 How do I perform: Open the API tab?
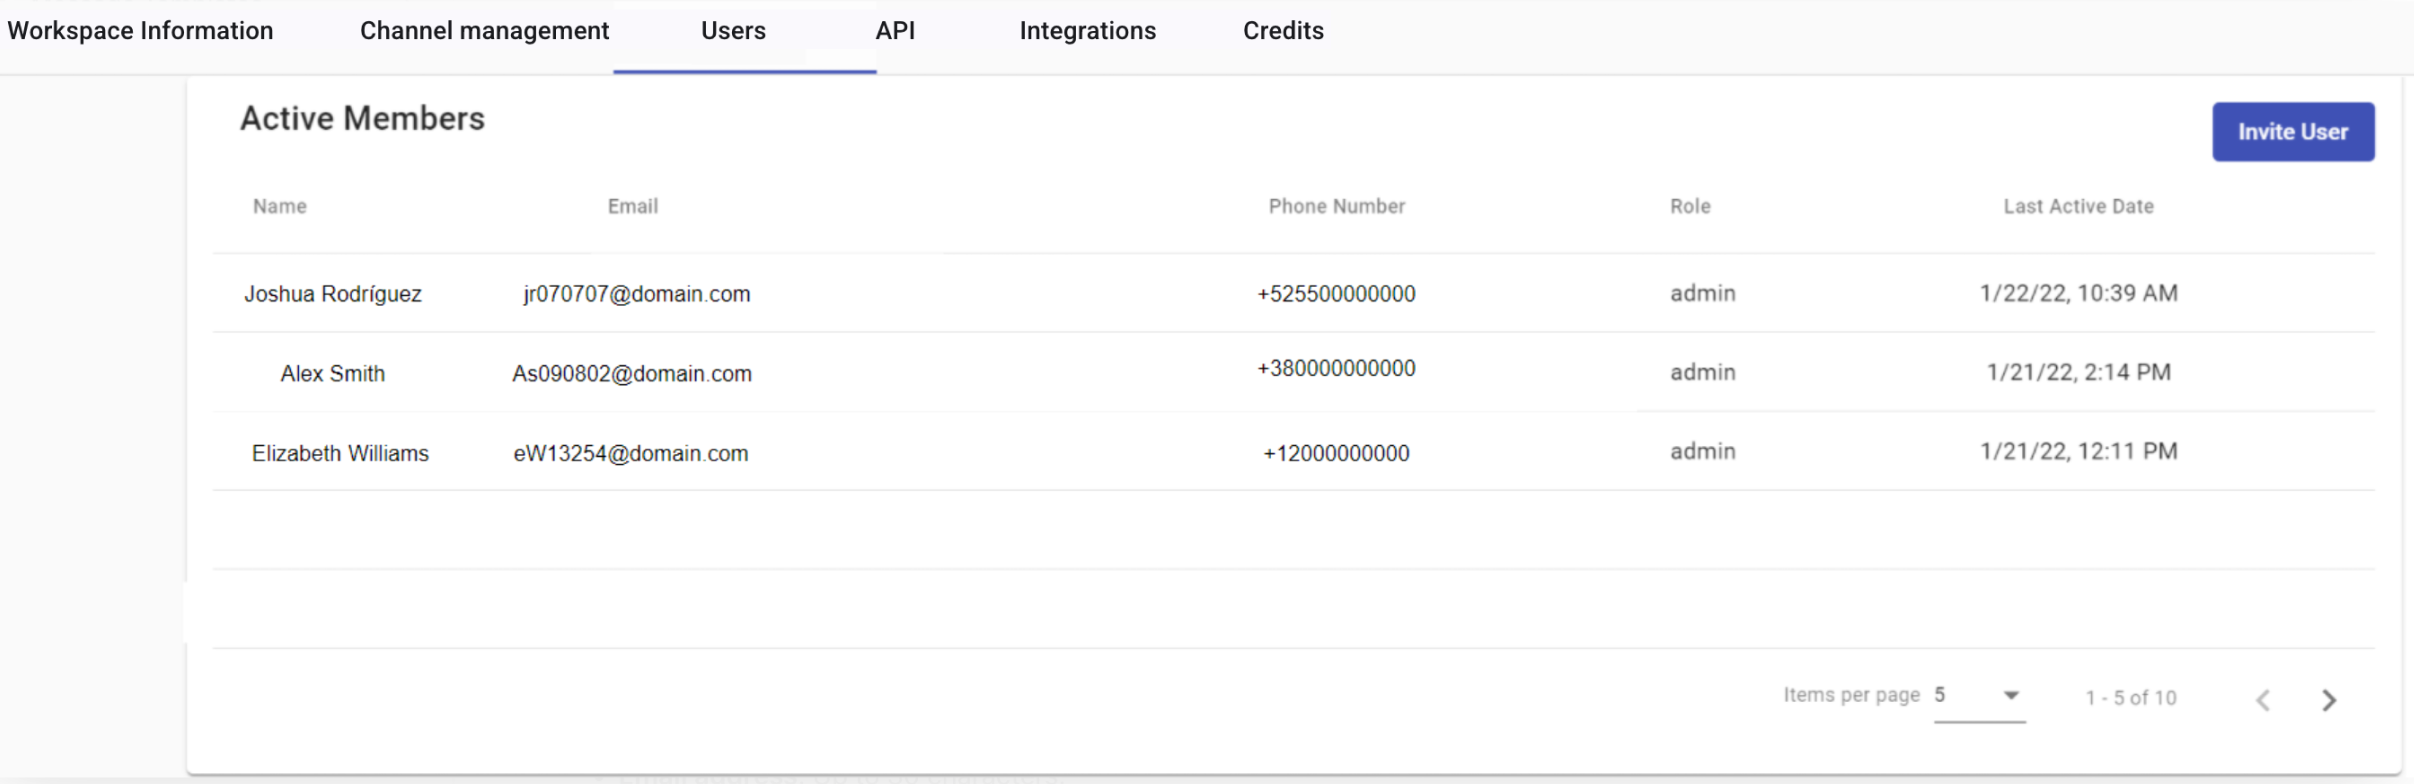[895, 31]
